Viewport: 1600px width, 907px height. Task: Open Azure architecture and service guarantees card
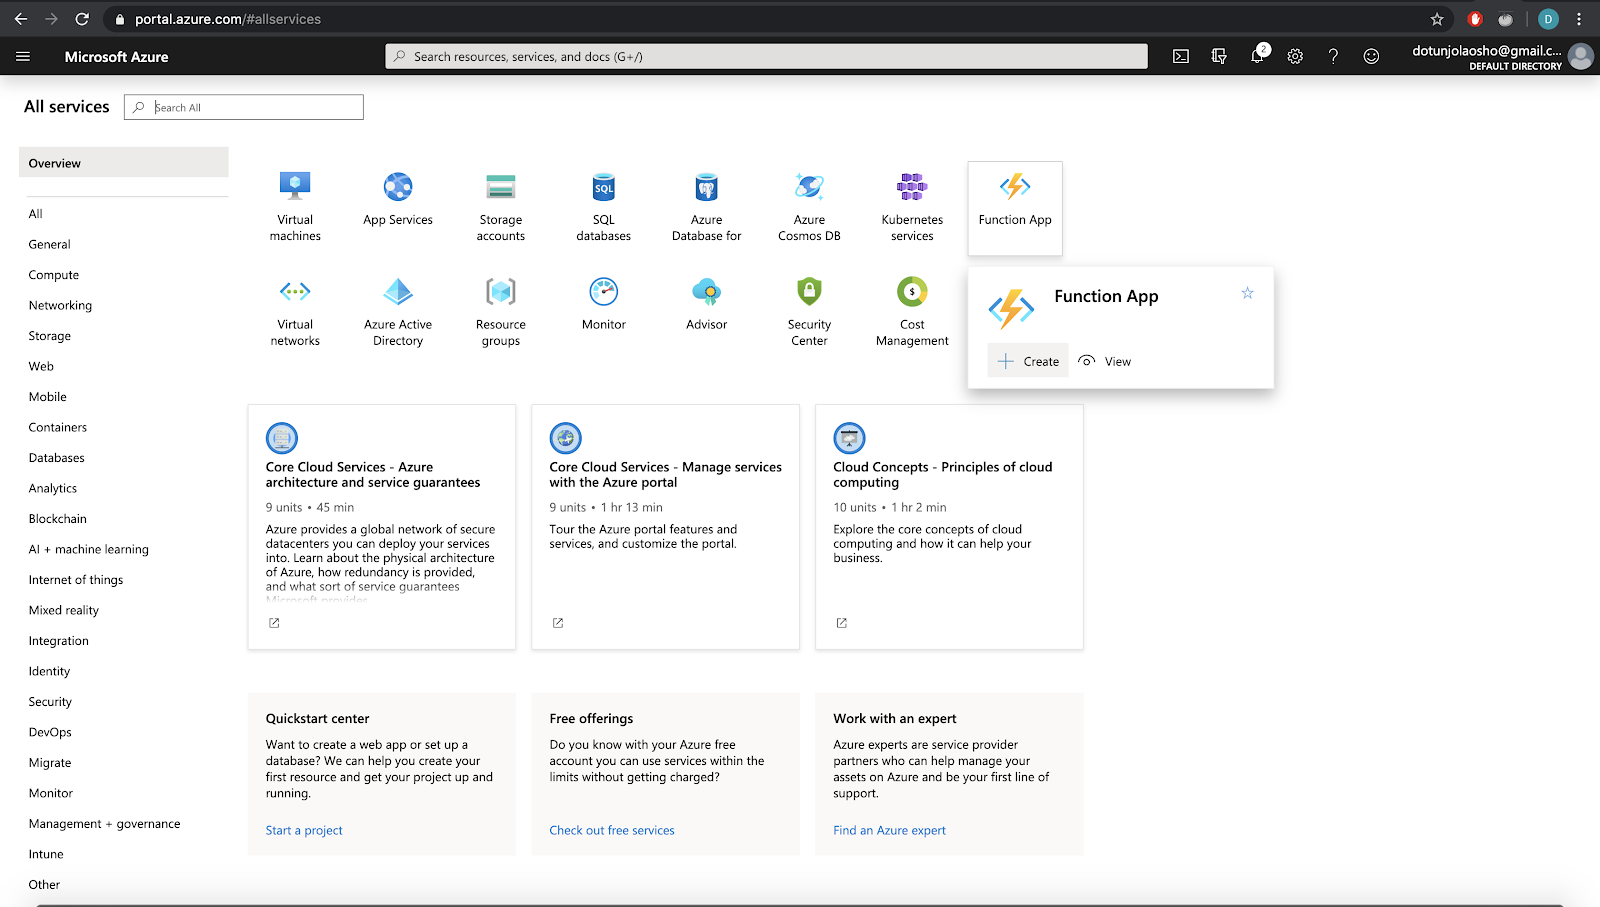click(382, 527)
